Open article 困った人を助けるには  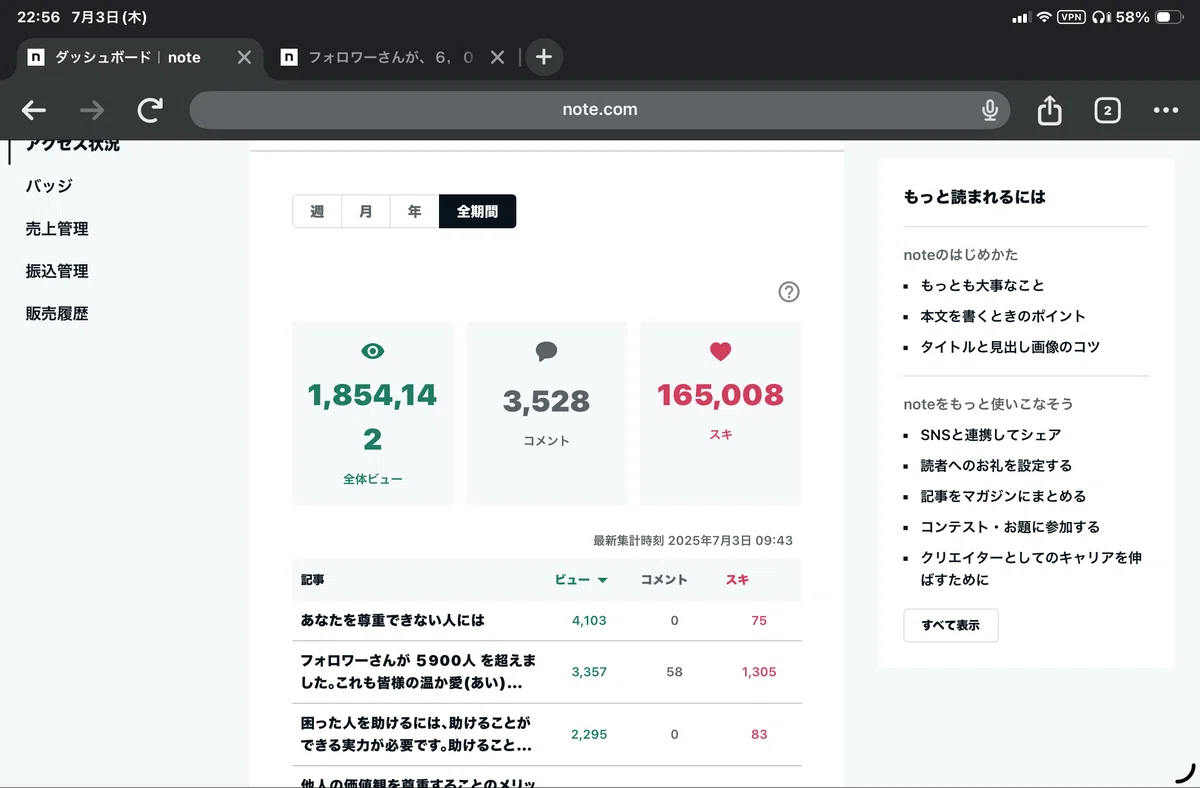[416, 734]
